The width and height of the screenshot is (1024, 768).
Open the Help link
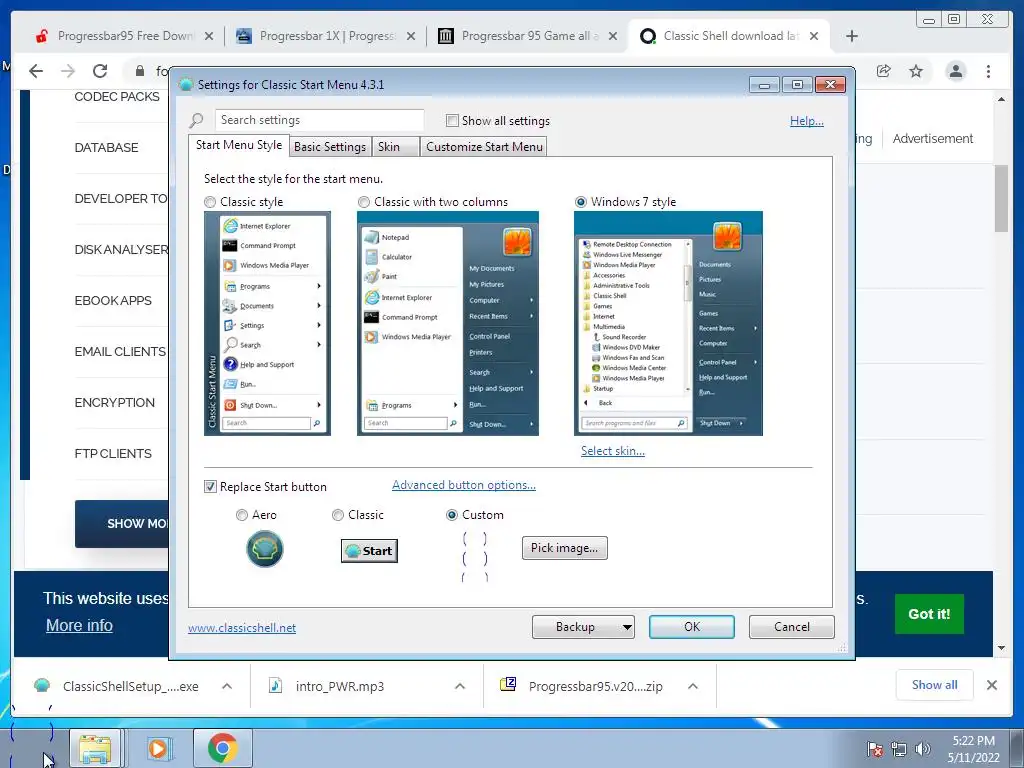807,121
